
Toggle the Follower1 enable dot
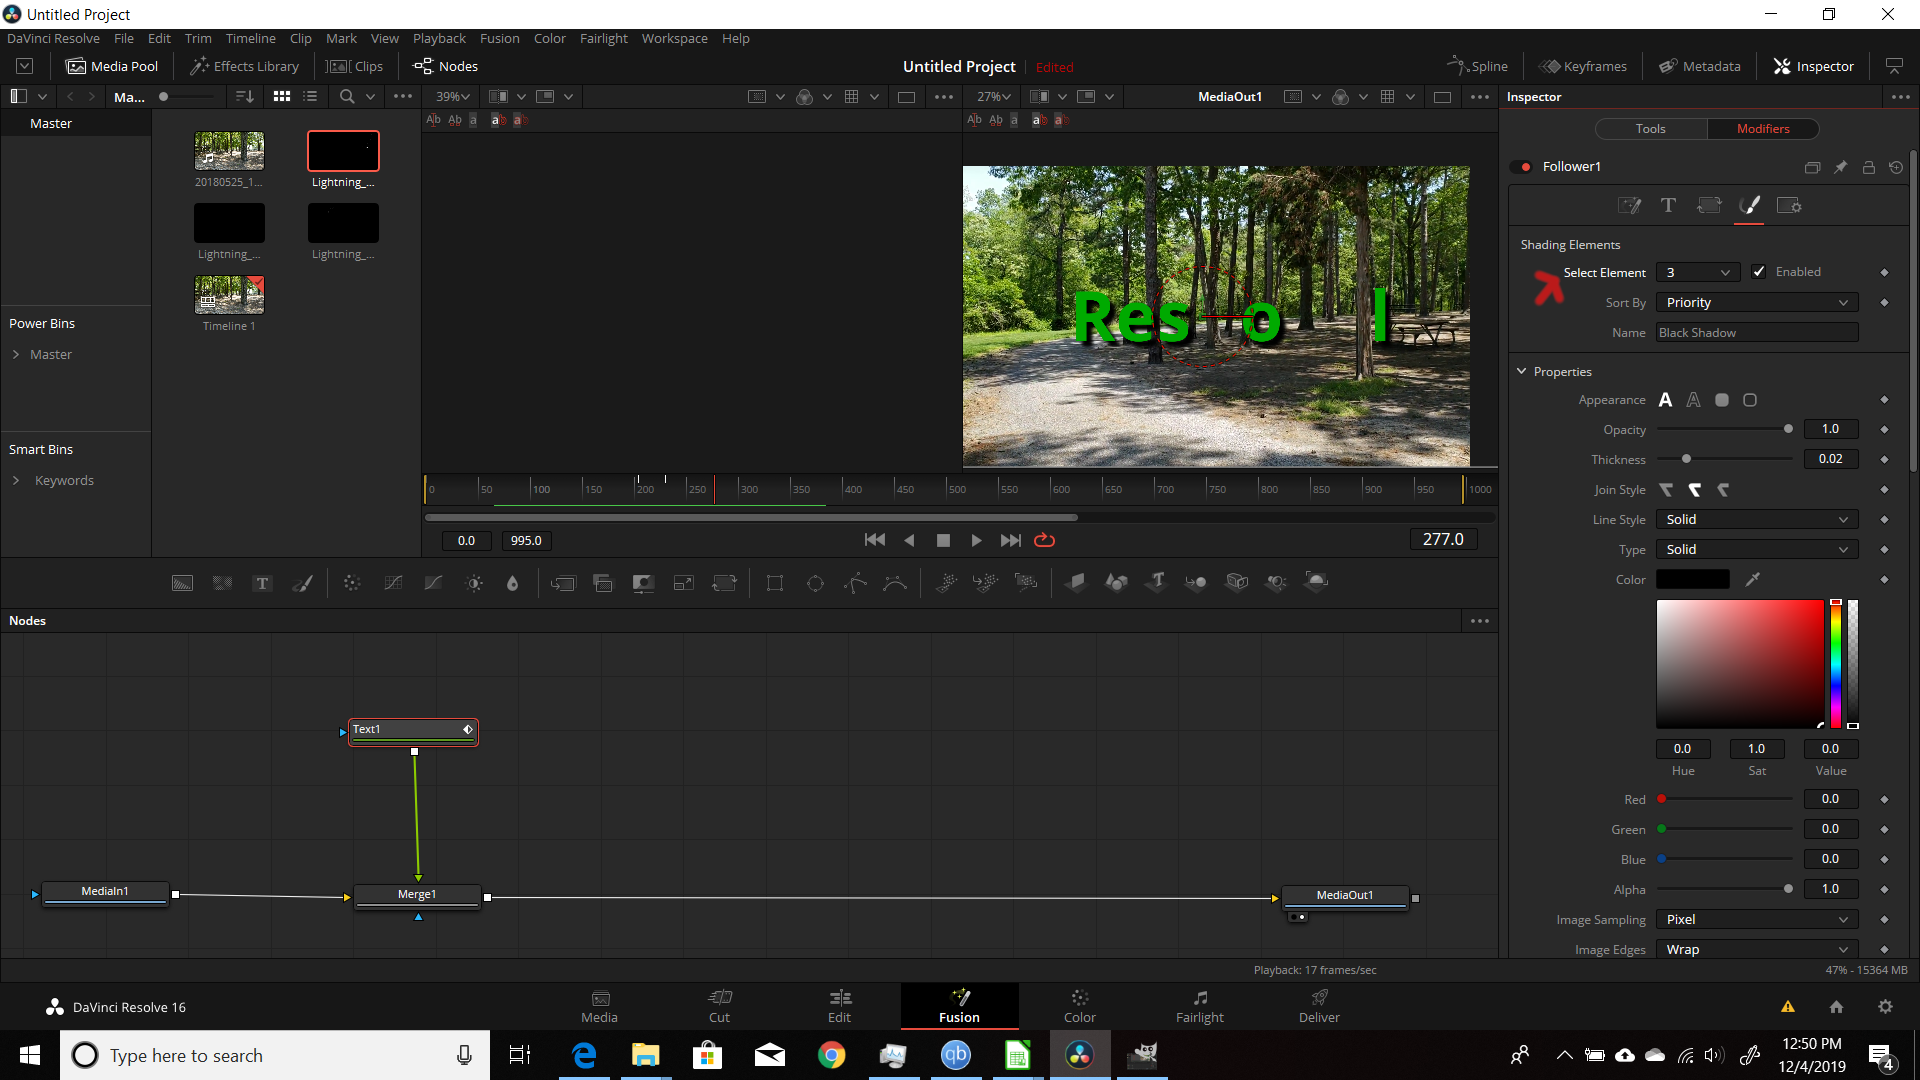[x=1525, y=167]
